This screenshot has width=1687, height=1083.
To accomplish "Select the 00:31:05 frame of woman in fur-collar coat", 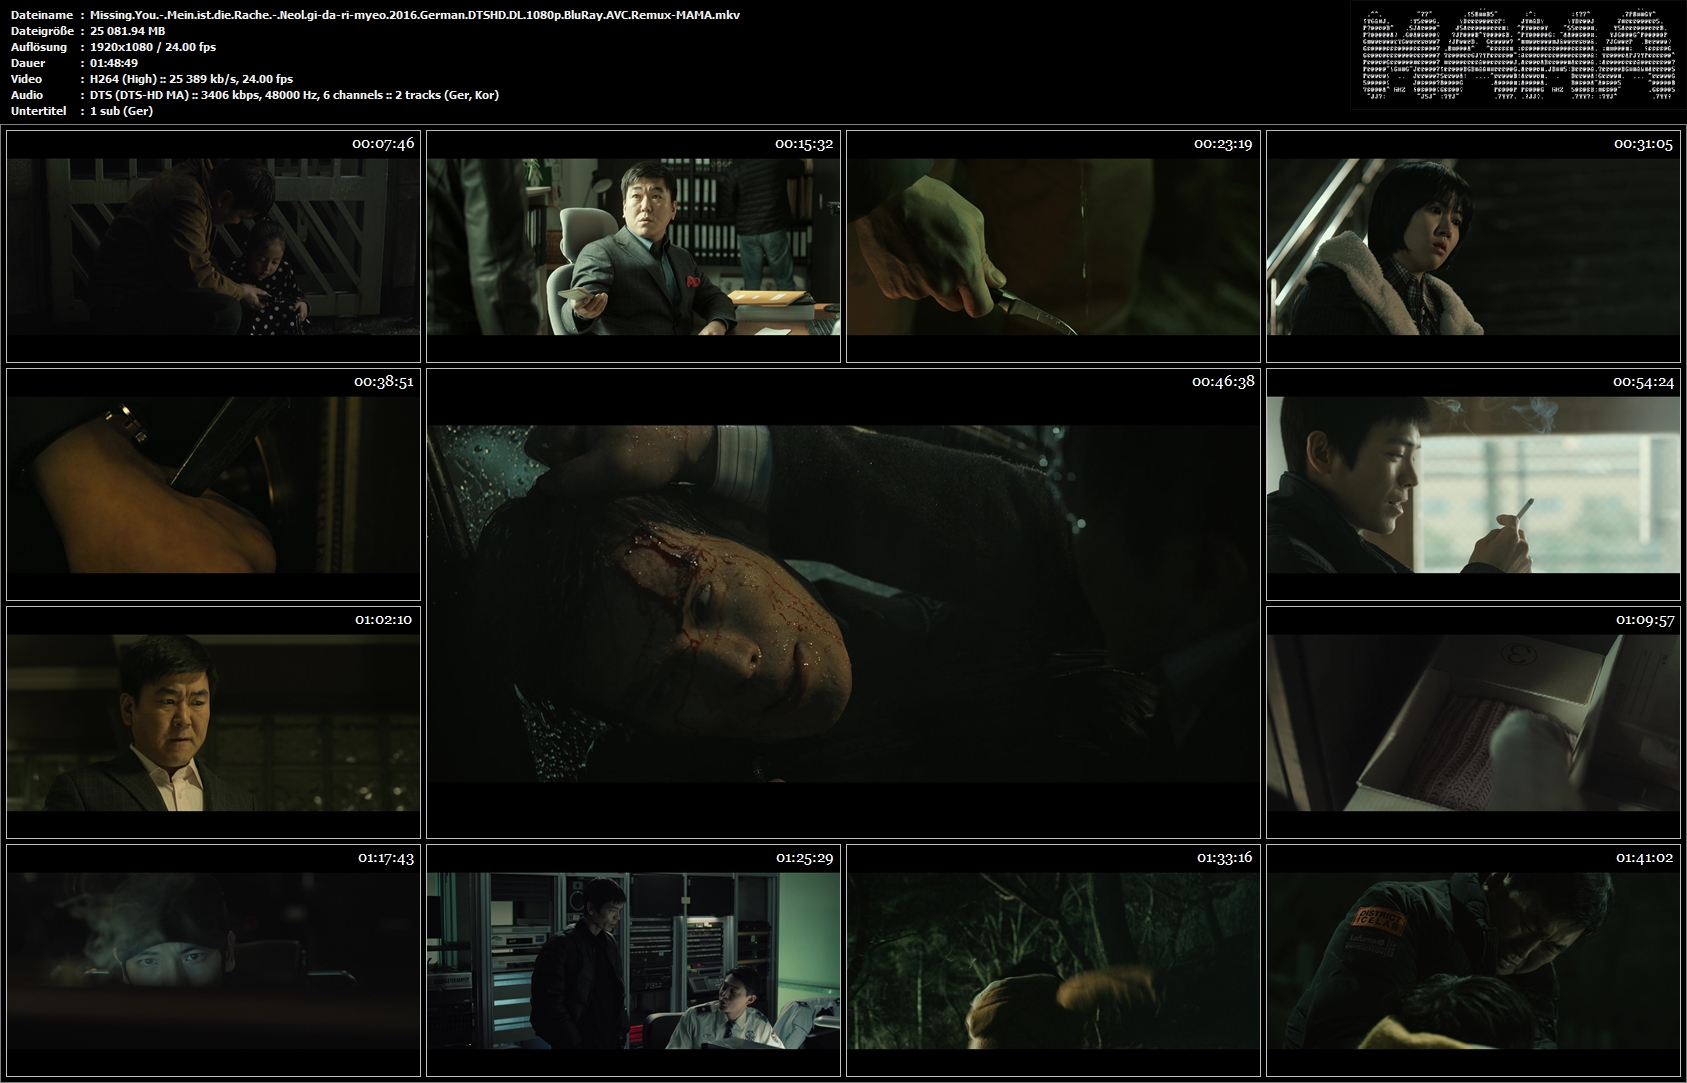I will click(x=1473, y=246).
